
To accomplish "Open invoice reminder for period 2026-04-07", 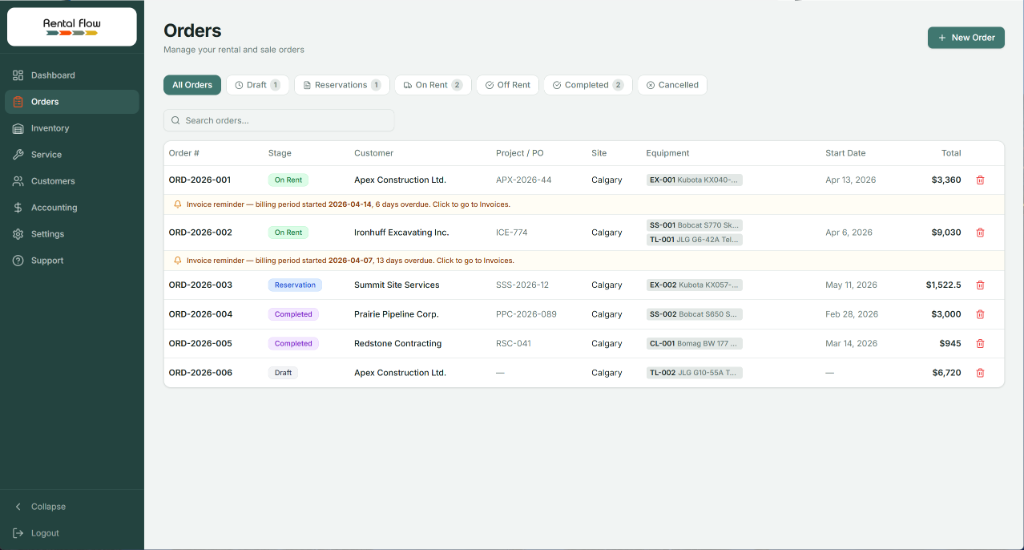I will pyautogui.click(x=584, y=261).
